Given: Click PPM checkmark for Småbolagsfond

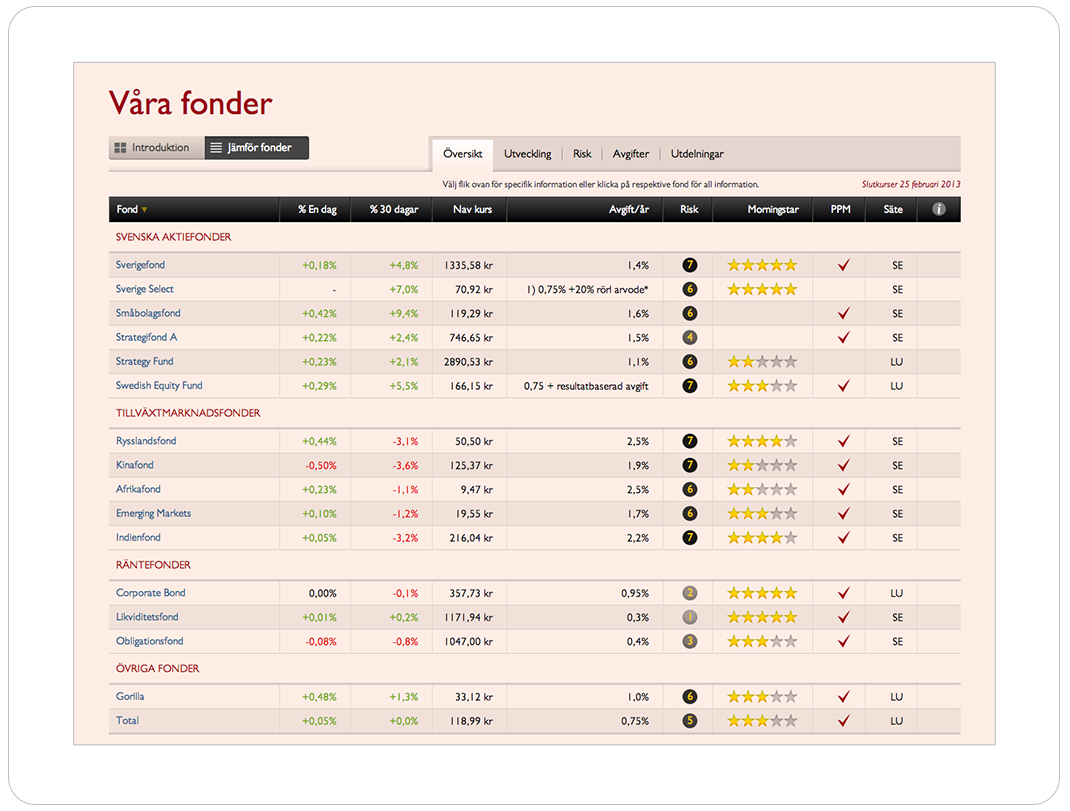Looking at the screenshot, I should click(844, 313).
